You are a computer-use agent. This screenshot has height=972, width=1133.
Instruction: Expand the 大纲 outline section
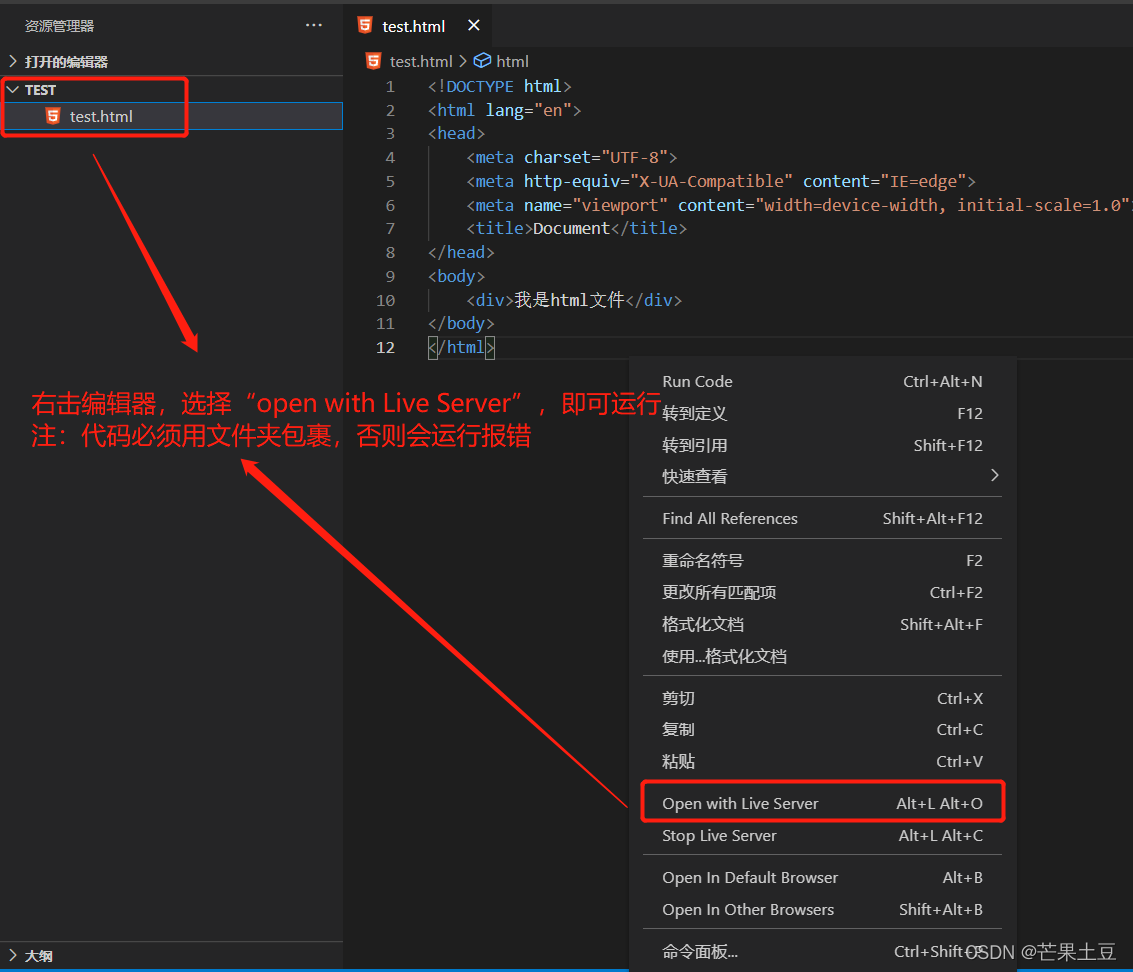point(171,955)
